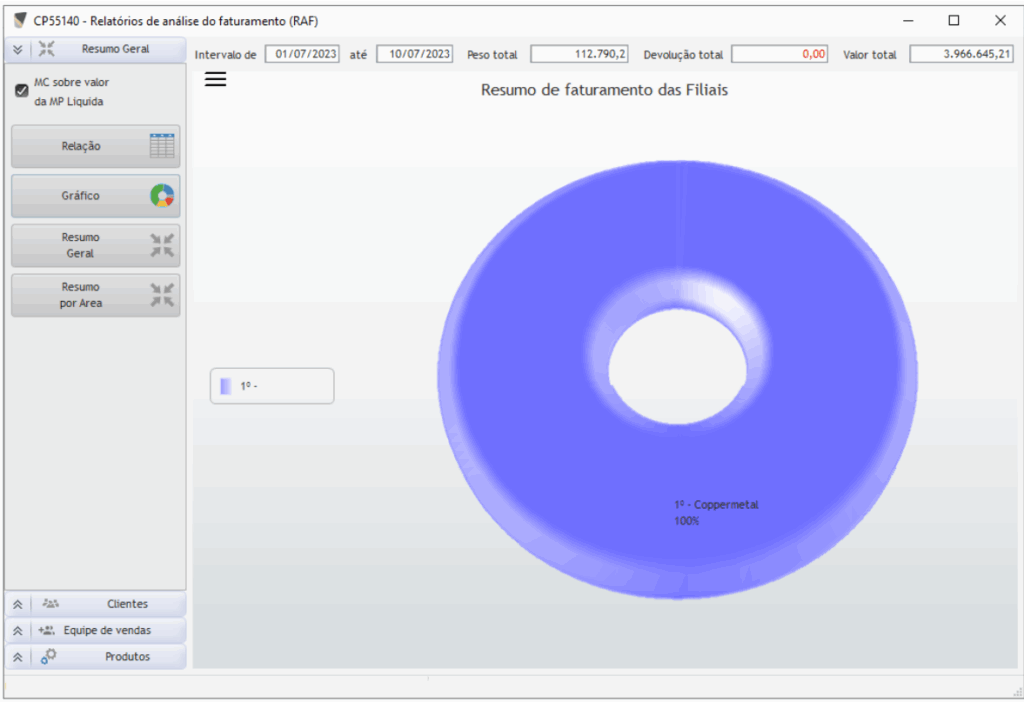
Task: Click the arrows icon on Resumo Geral button
Action: tap(161, 245)
